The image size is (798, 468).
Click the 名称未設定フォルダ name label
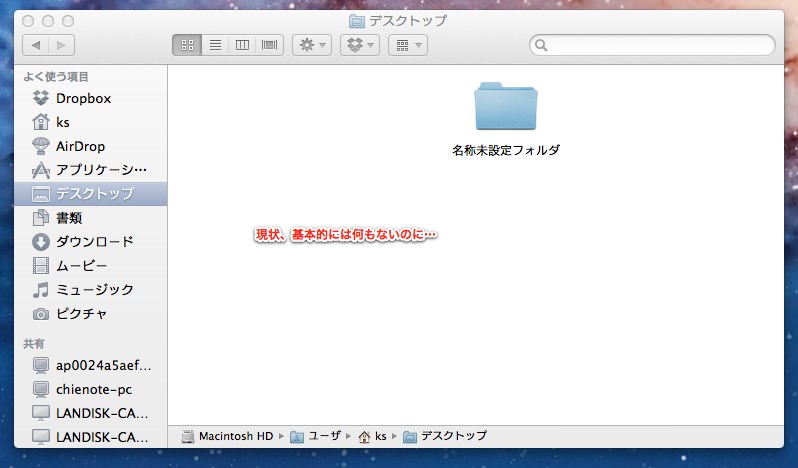click(x=506, y=150)
